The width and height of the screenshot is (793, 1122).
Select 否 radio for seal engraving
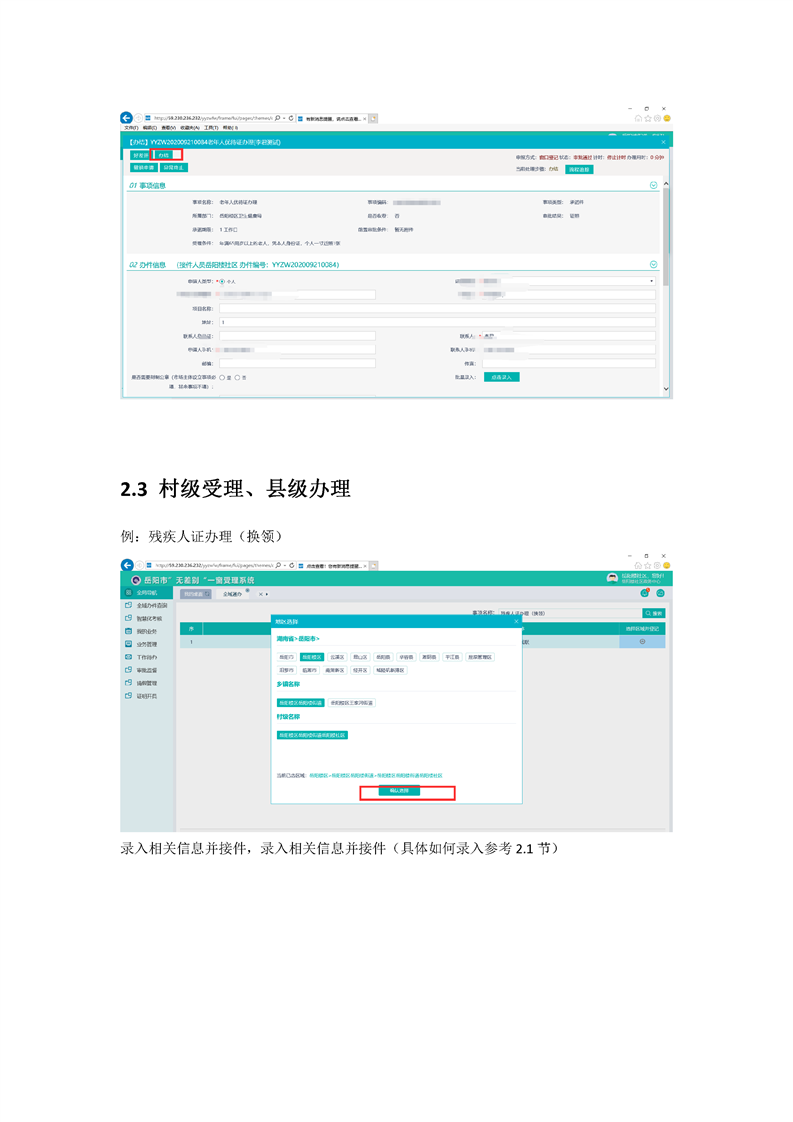[238, 377]
